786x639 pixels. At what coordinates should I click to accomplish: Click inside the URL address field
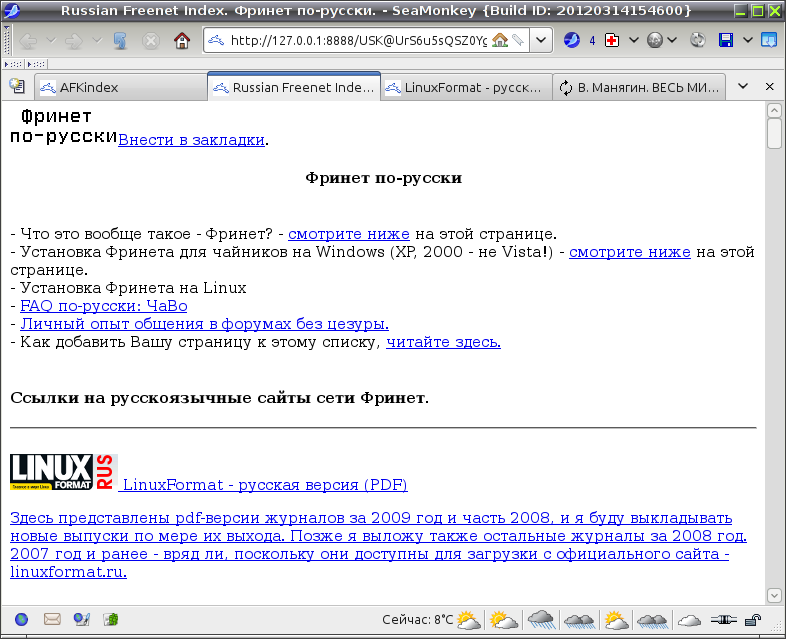tap(358, 40)
